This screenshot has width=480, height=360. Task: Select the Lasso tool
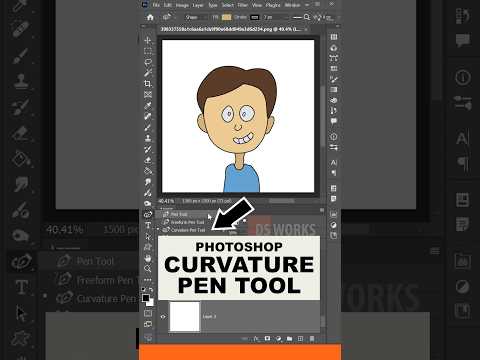point(148,62)
